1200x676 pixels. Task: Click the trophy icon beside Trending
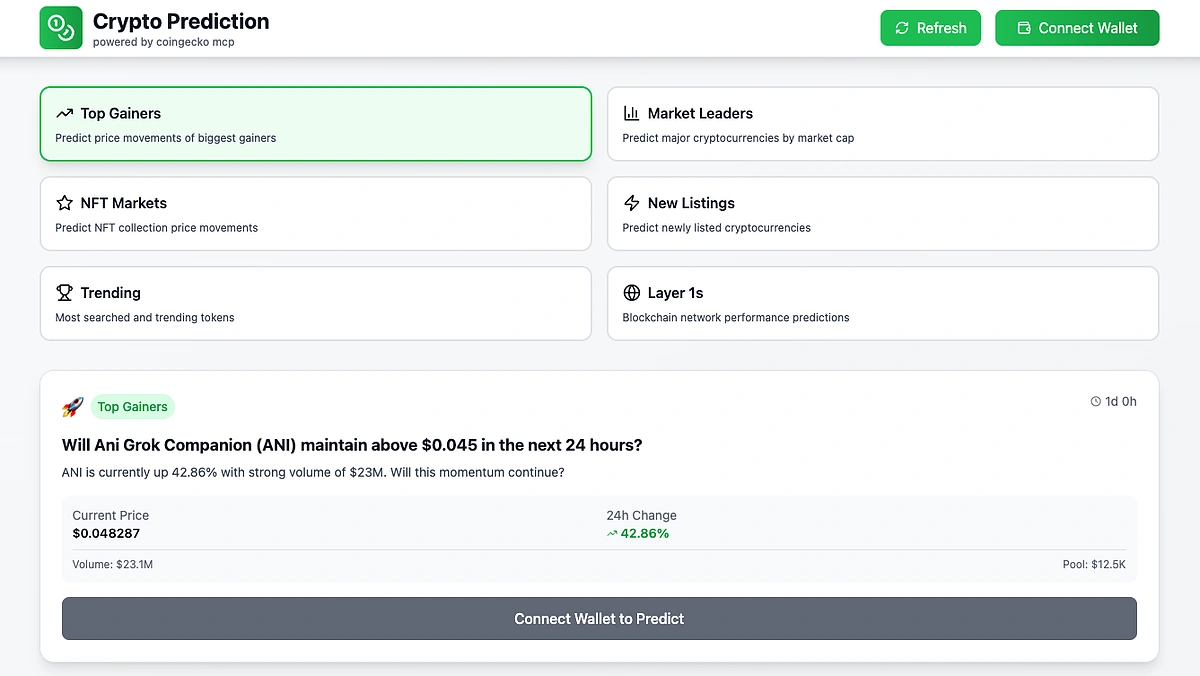(x=65, y=293)
